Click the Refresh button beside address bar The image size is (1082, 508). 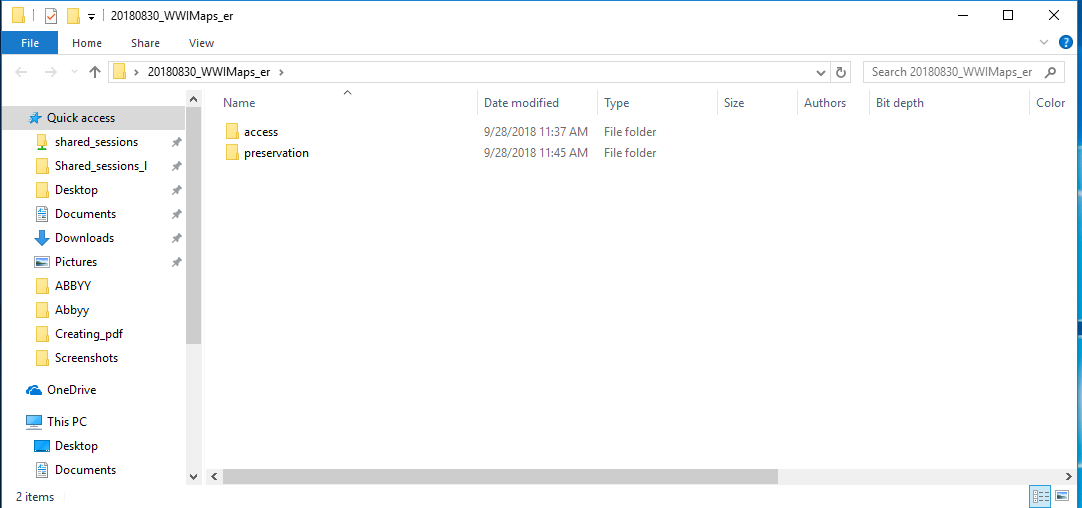pyautogui.click(x=841, y=72)
